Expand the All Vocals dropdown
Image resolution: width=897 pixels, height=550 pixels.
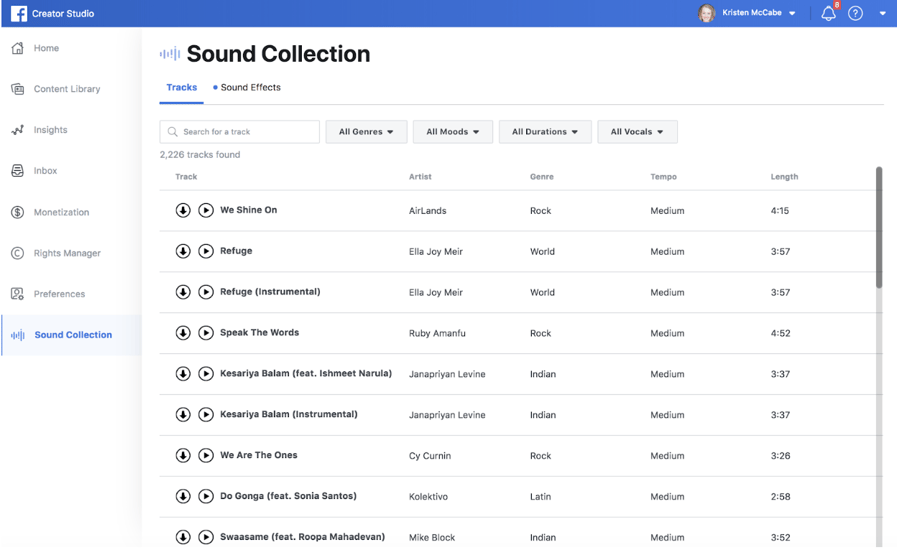(637, 132)
